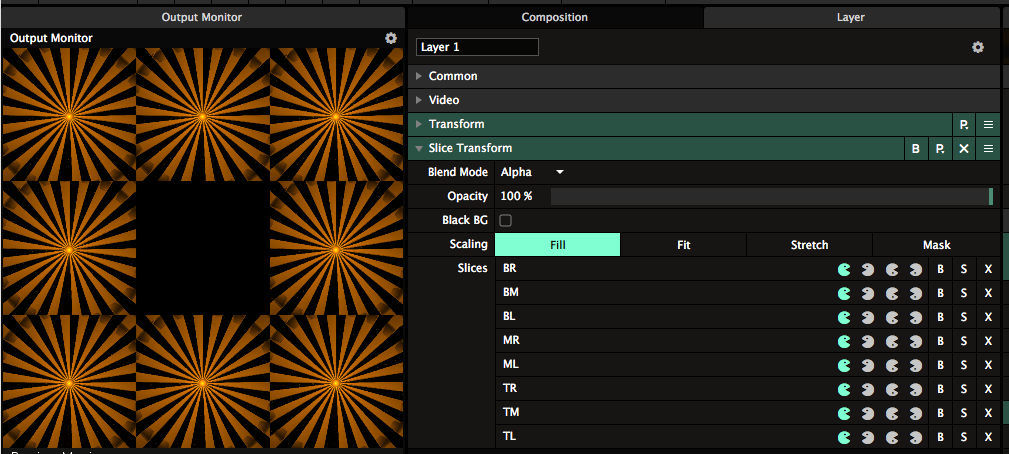The width and height of the screenshot is (1009, 454).
Task: Toggle Slice Transform bypass B button
Action: click(915, 149)
